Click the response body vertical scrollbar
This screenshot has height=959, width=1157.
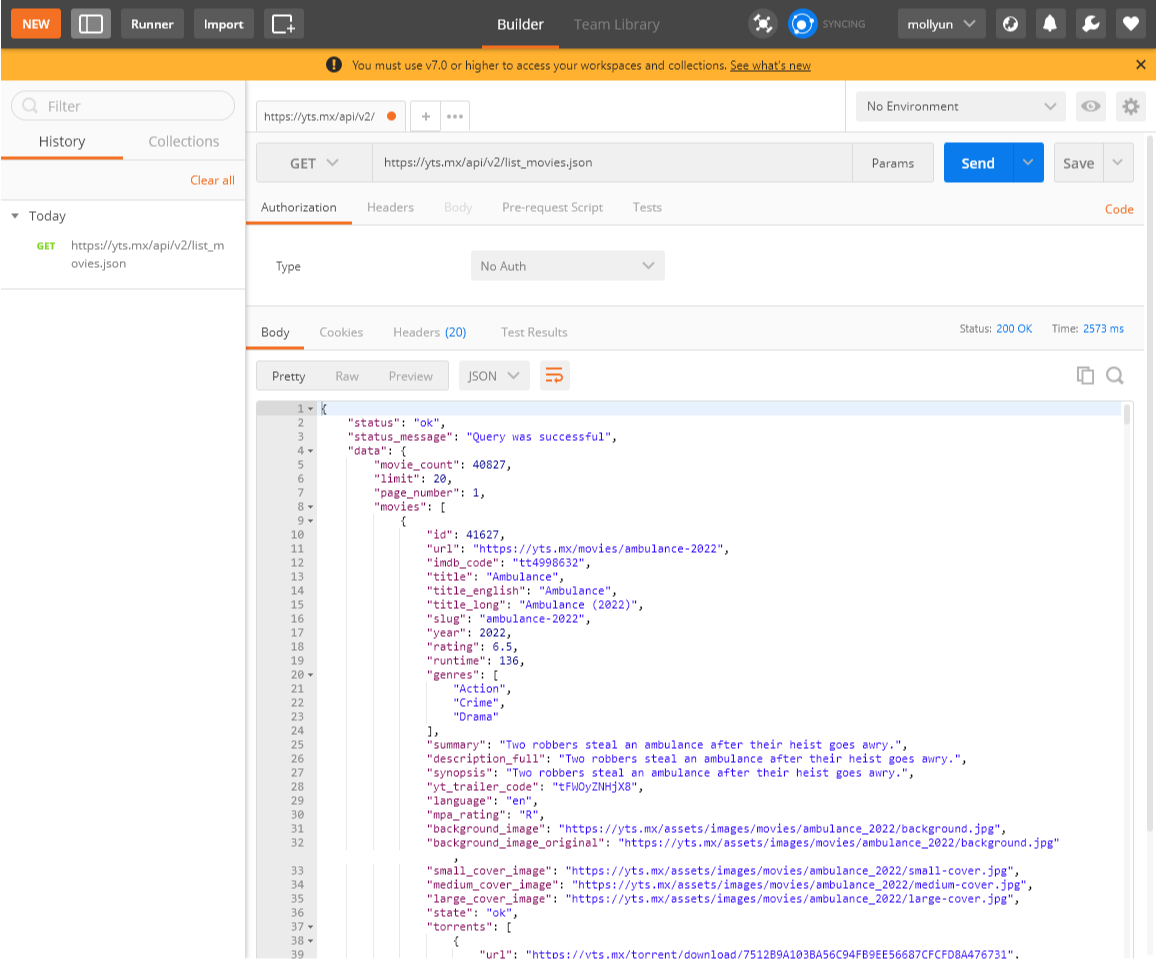click(x=1127, y=415)
